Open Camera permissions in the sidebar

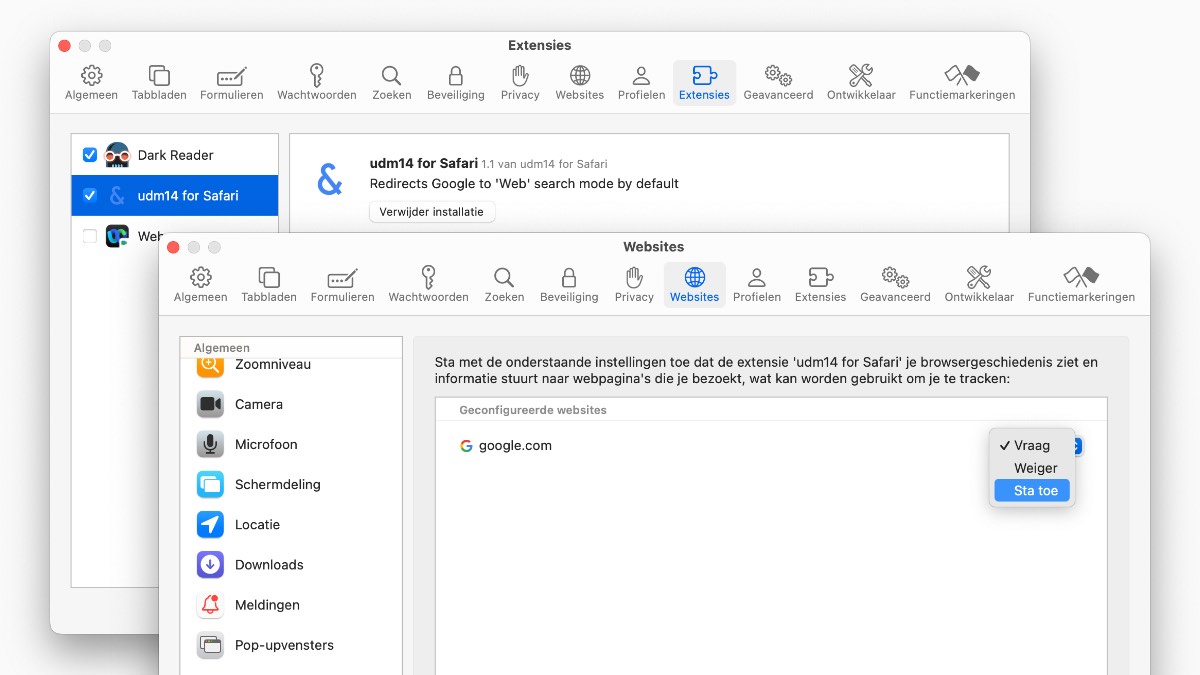tap(260, 404)
